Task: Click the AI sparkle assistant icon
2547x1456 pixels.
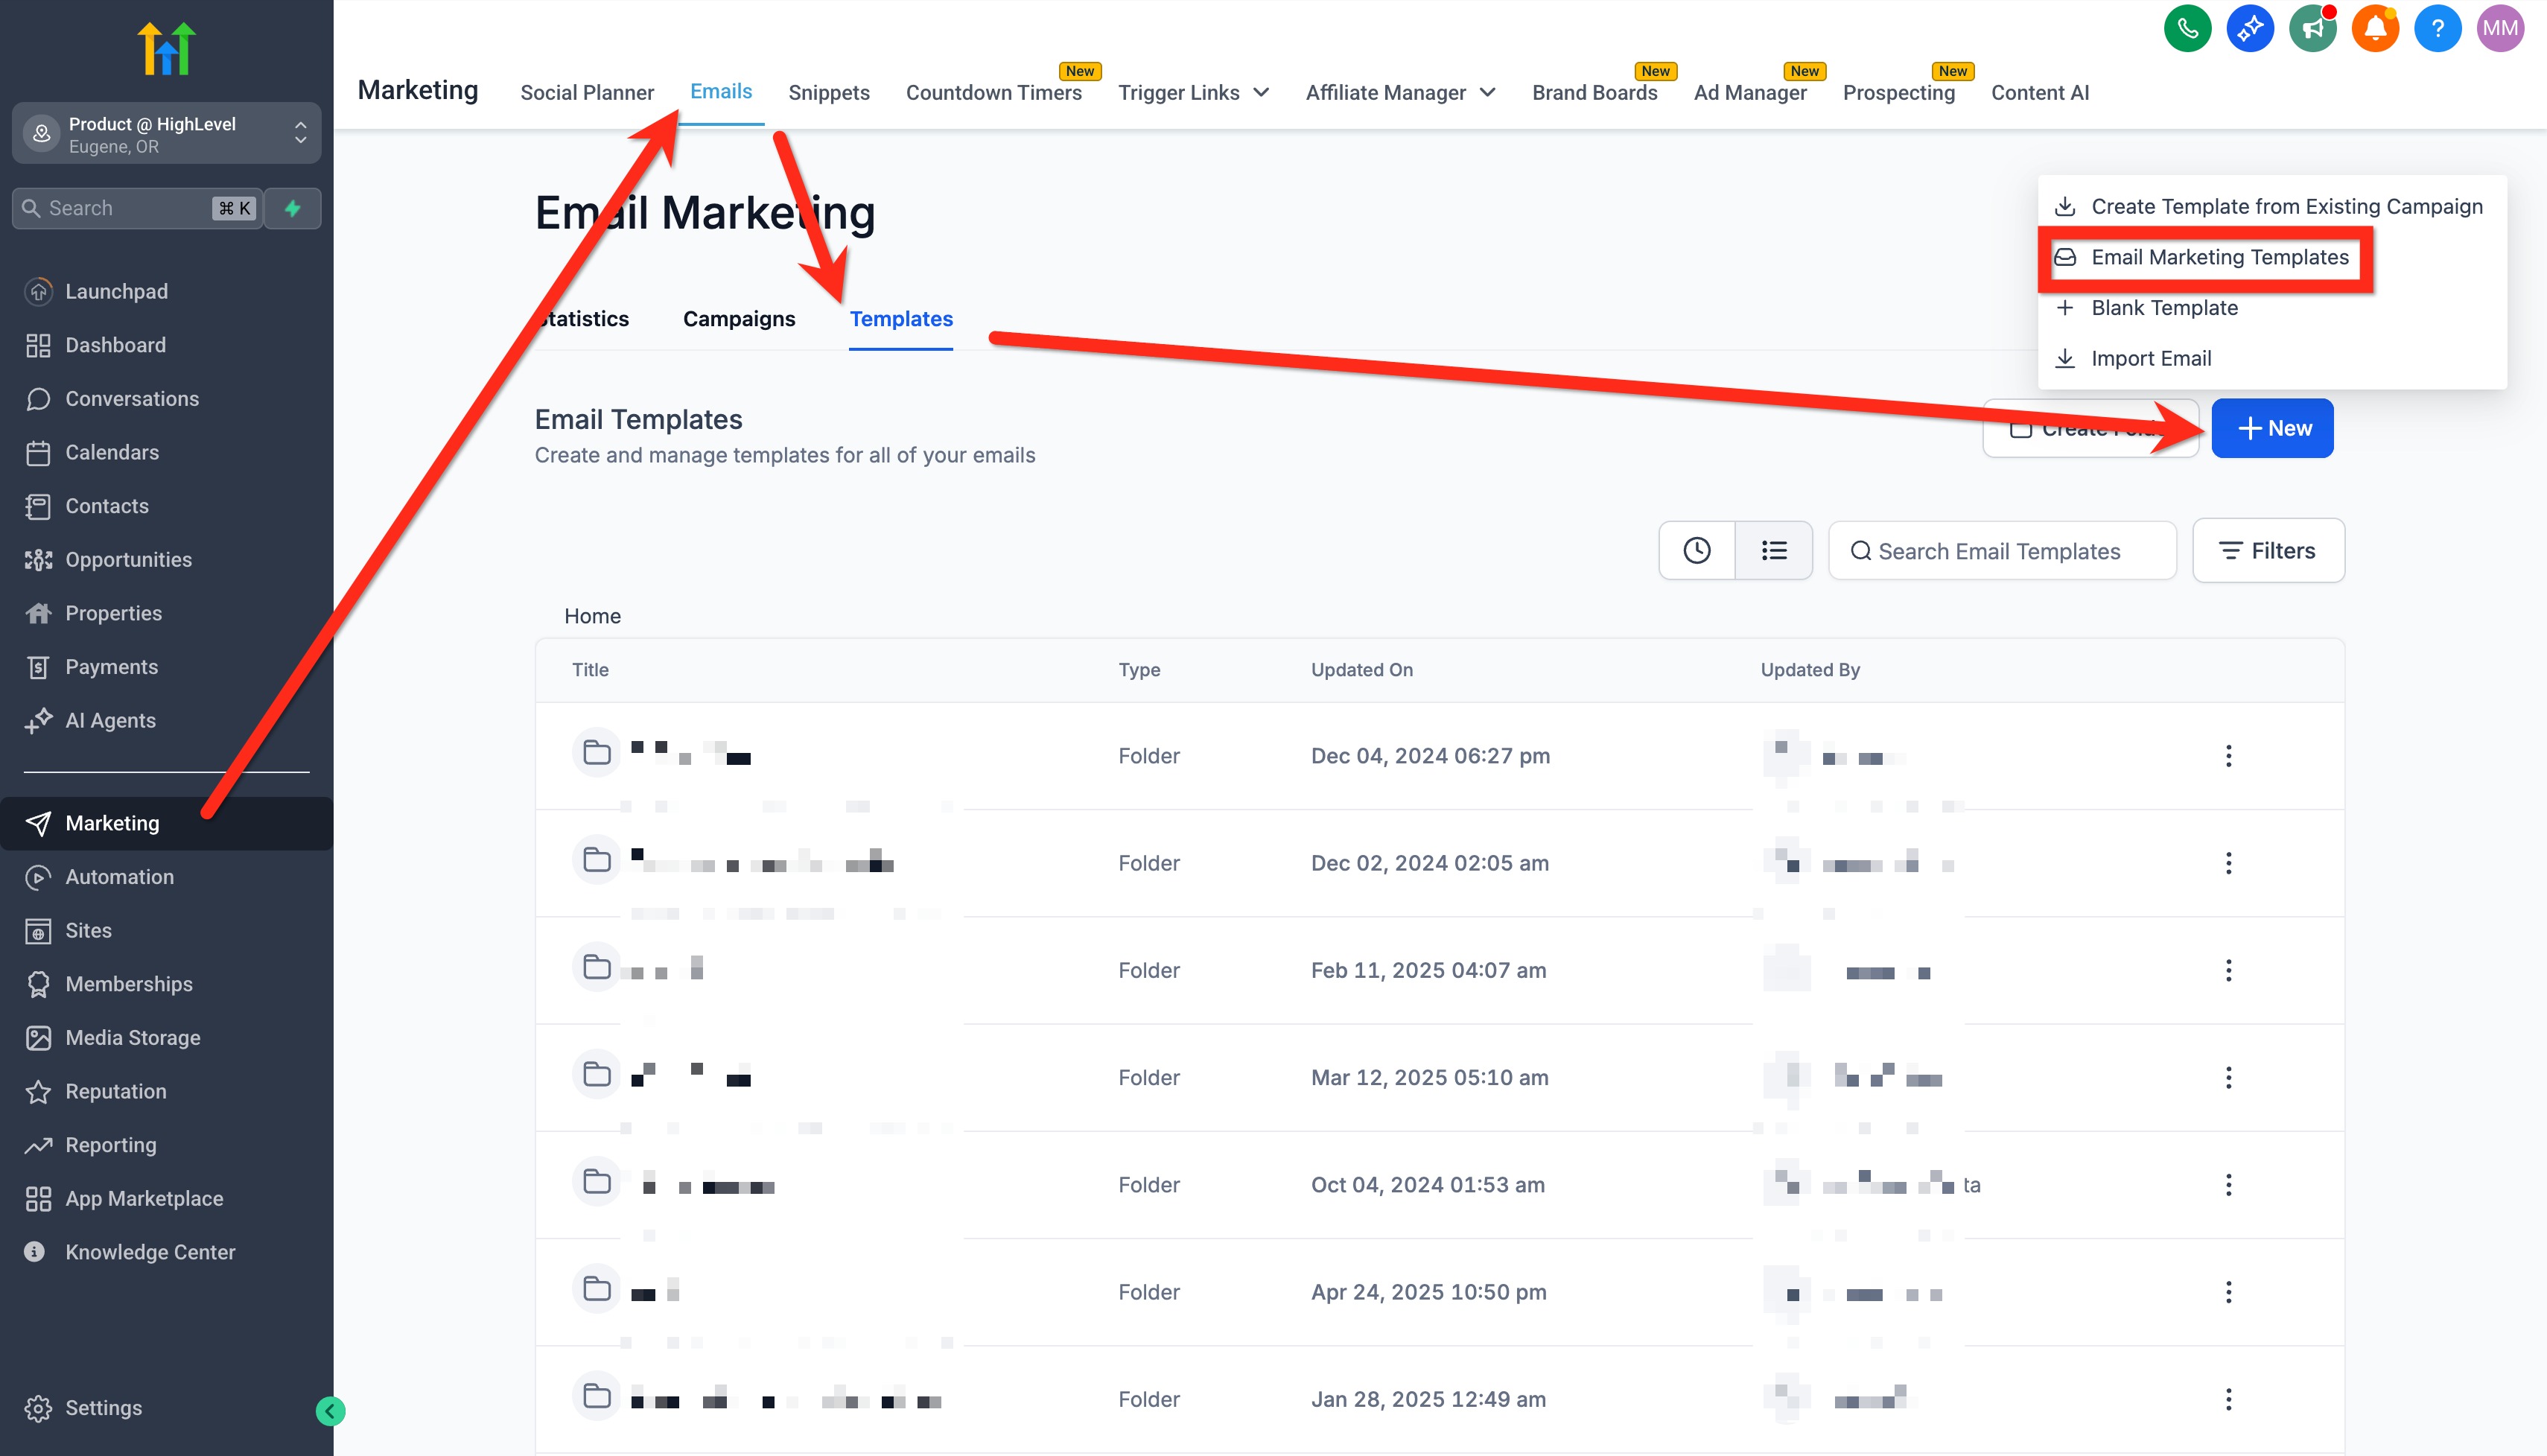Action: (2250, 28)
